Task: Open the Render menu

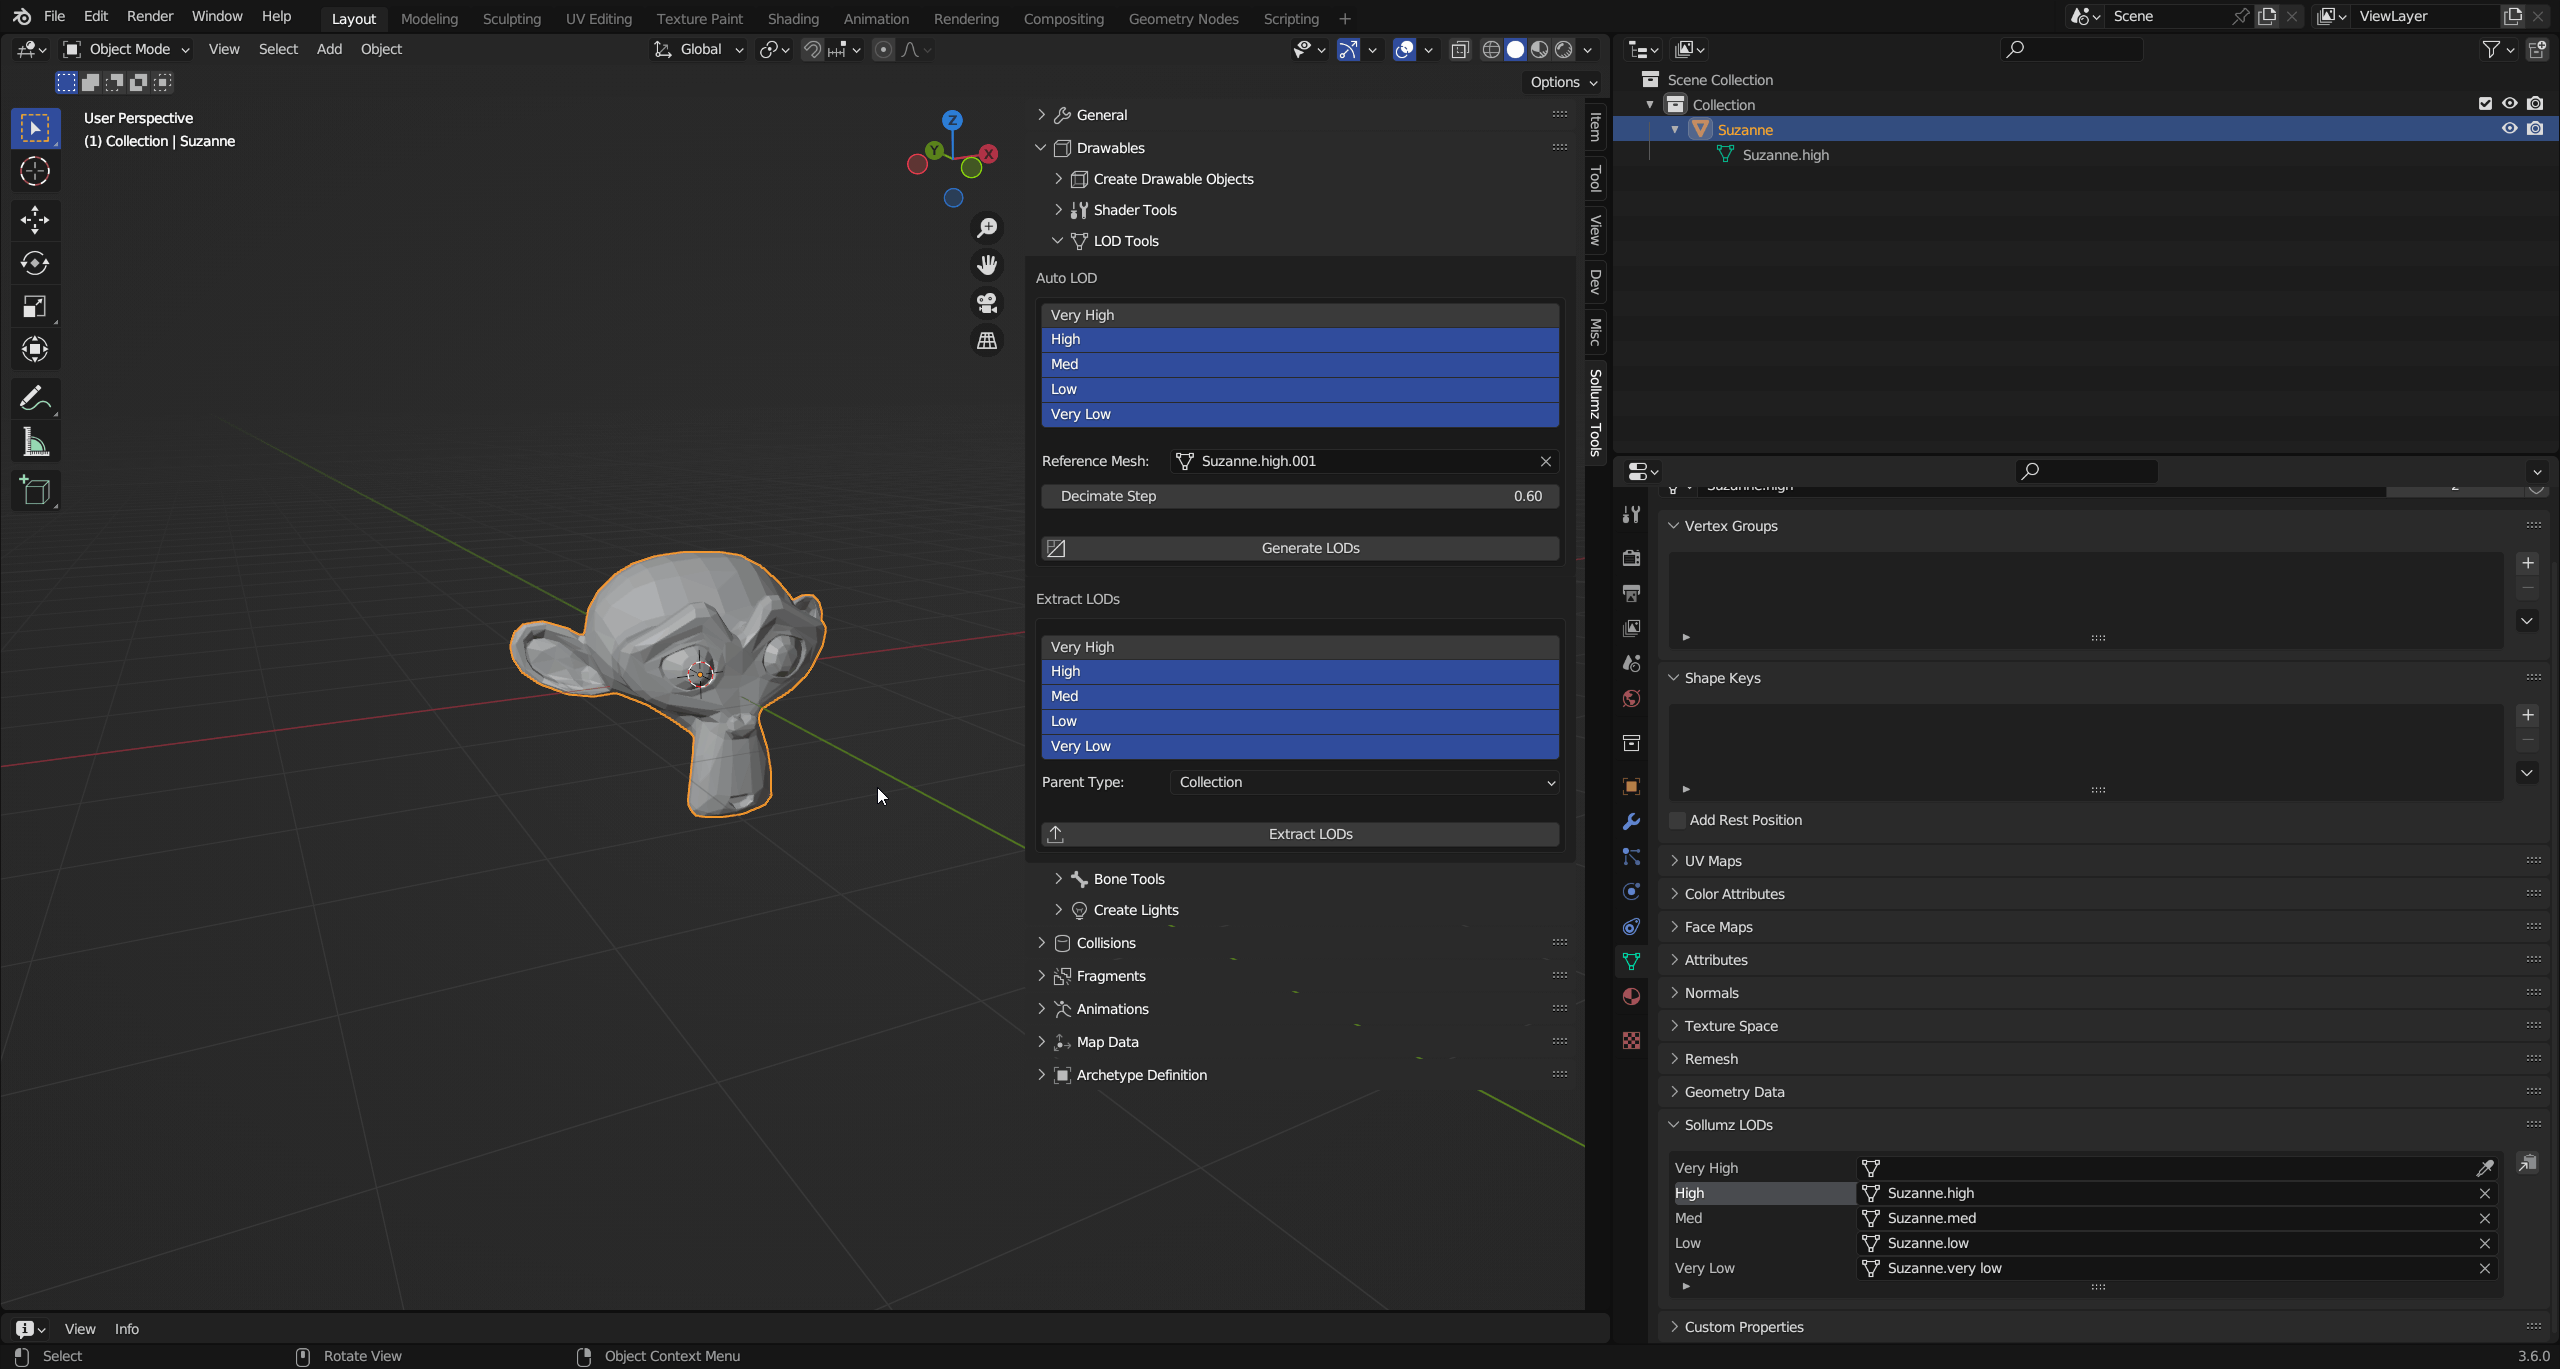Action: click(x=150, y=17)
